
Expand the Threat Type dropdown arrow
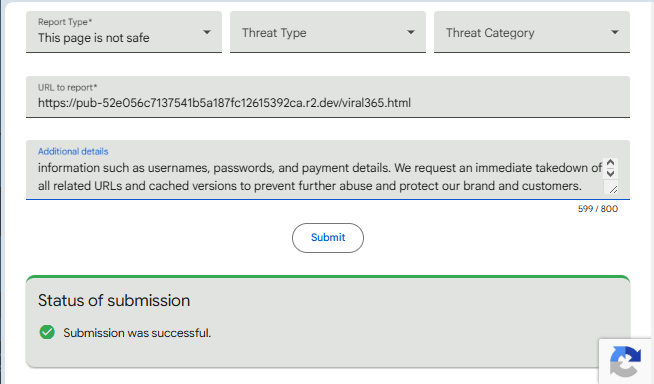[x=411, y=32]
